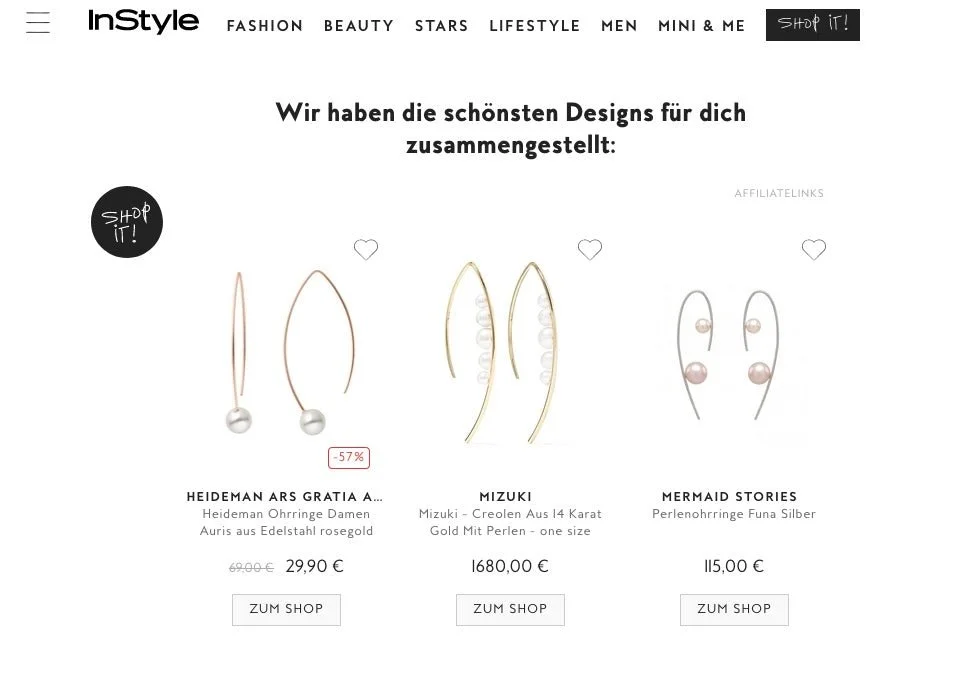Open the Mizuki gold pearl earrings image
The width and height of the screenshot is (977, 685).
(510, 353)
